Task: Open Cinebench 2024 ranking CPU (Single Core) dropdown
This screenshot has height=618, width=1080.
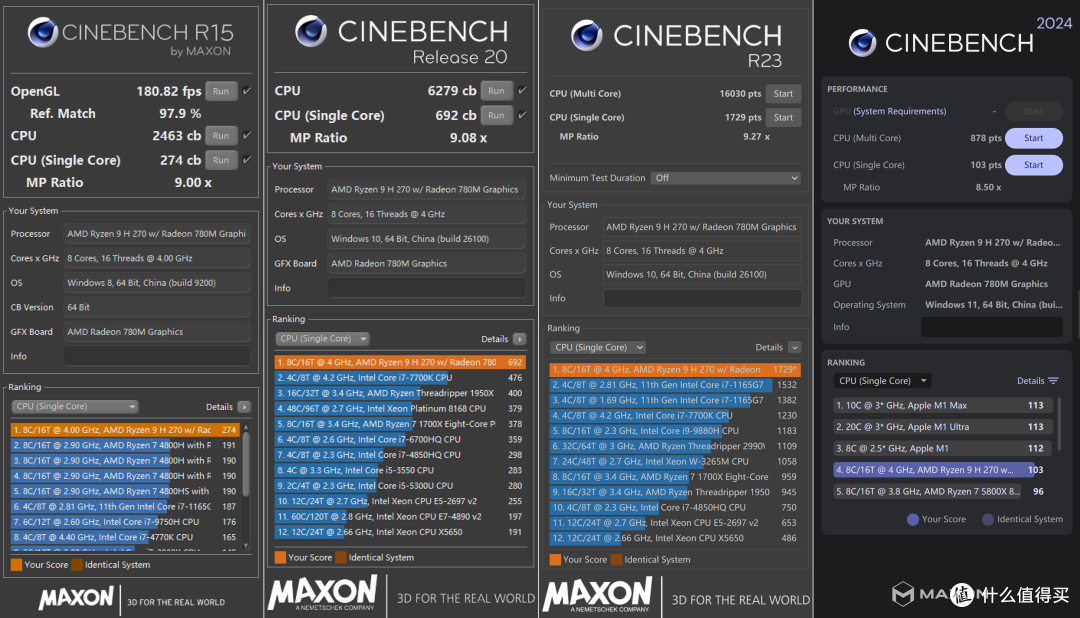Action: pos(882,381)
